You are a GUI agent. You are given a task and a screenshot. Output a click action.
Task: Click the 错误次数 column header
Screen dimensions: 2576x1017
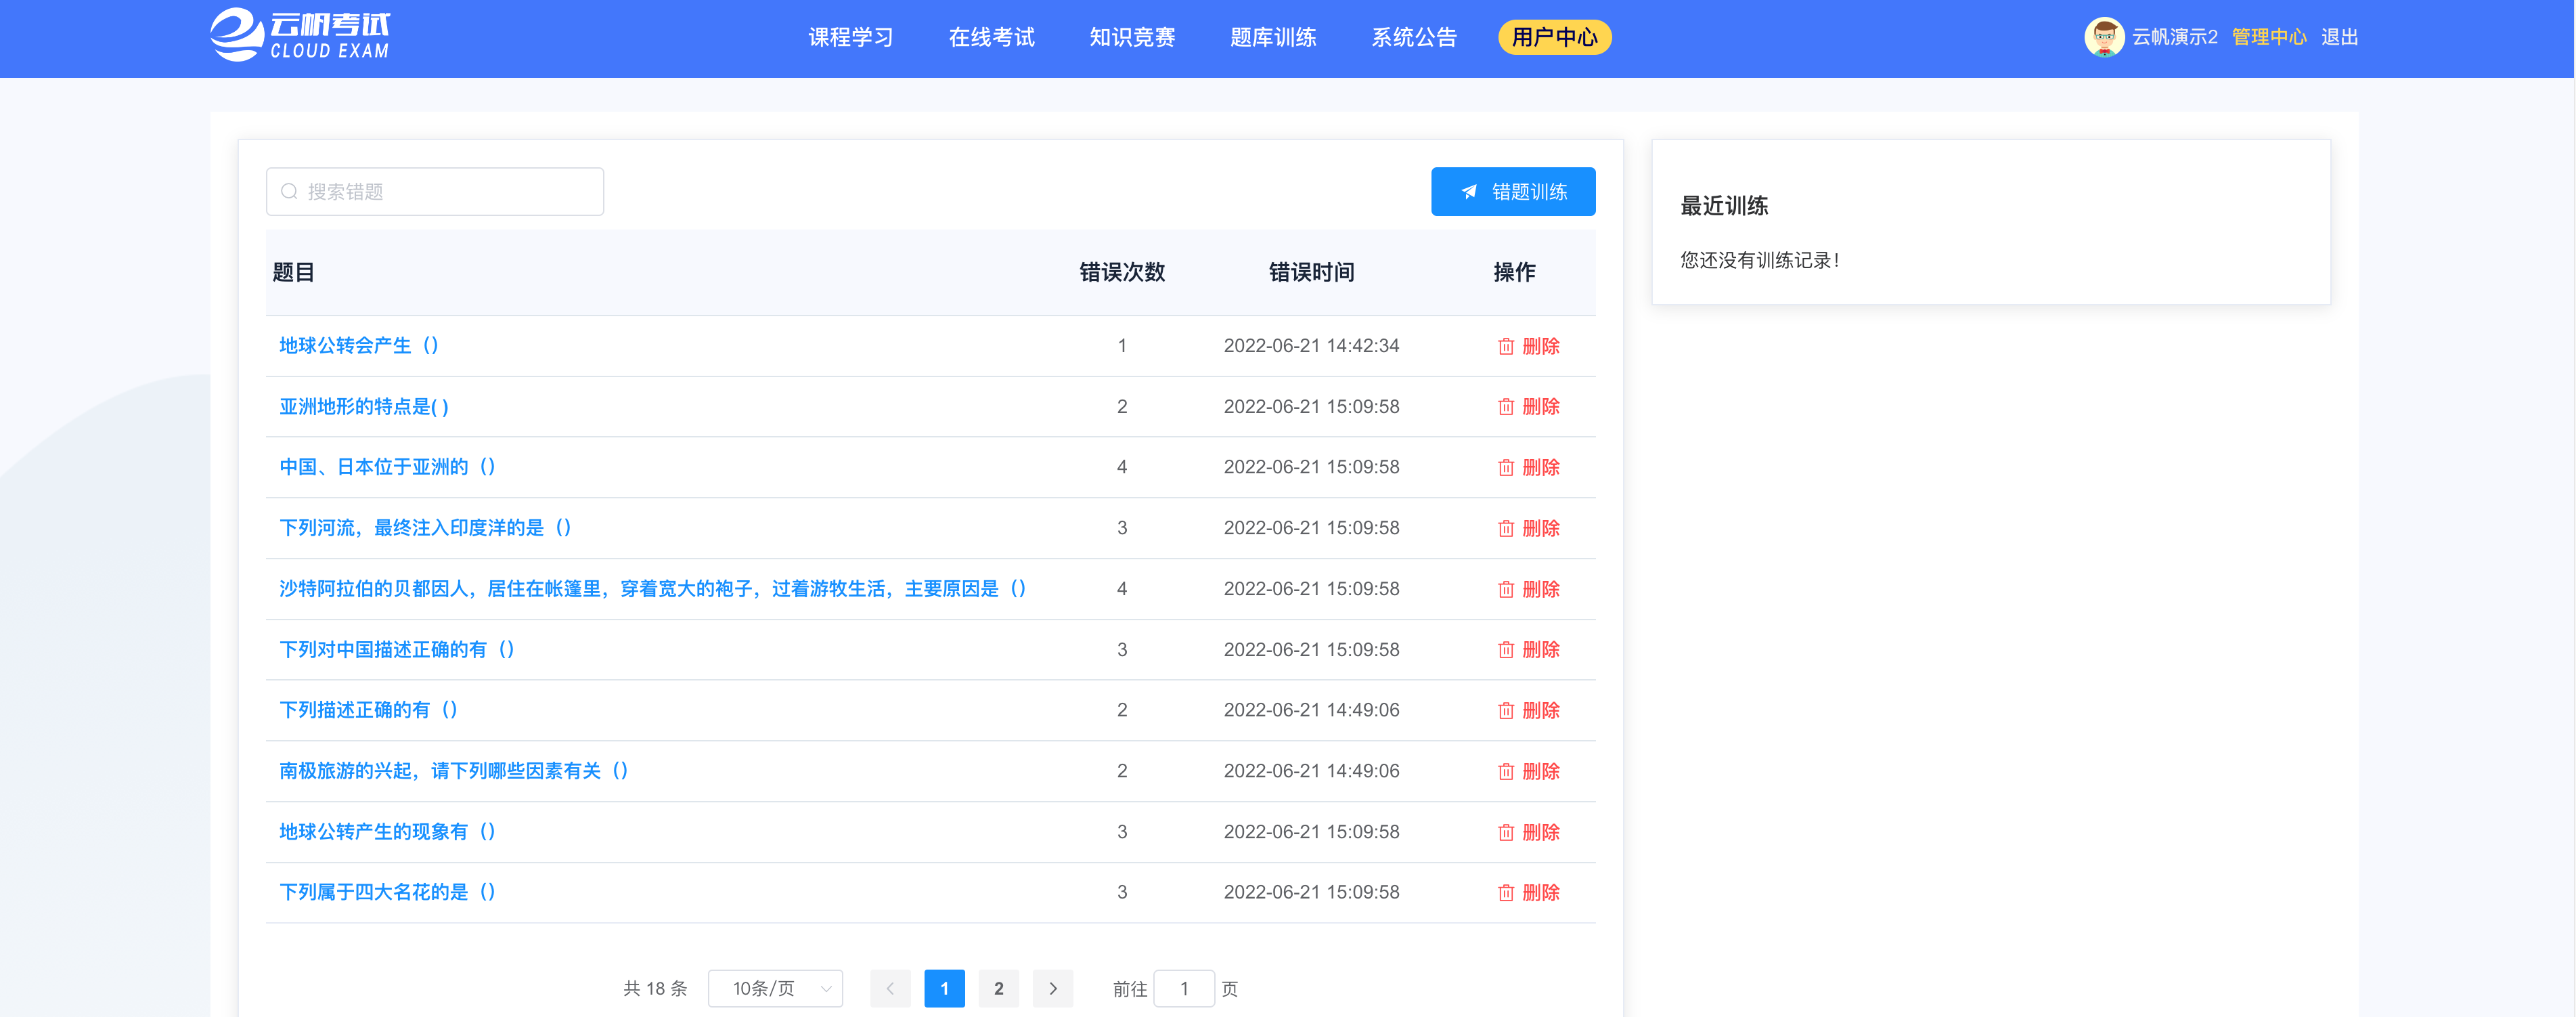tap(1122, 272)
